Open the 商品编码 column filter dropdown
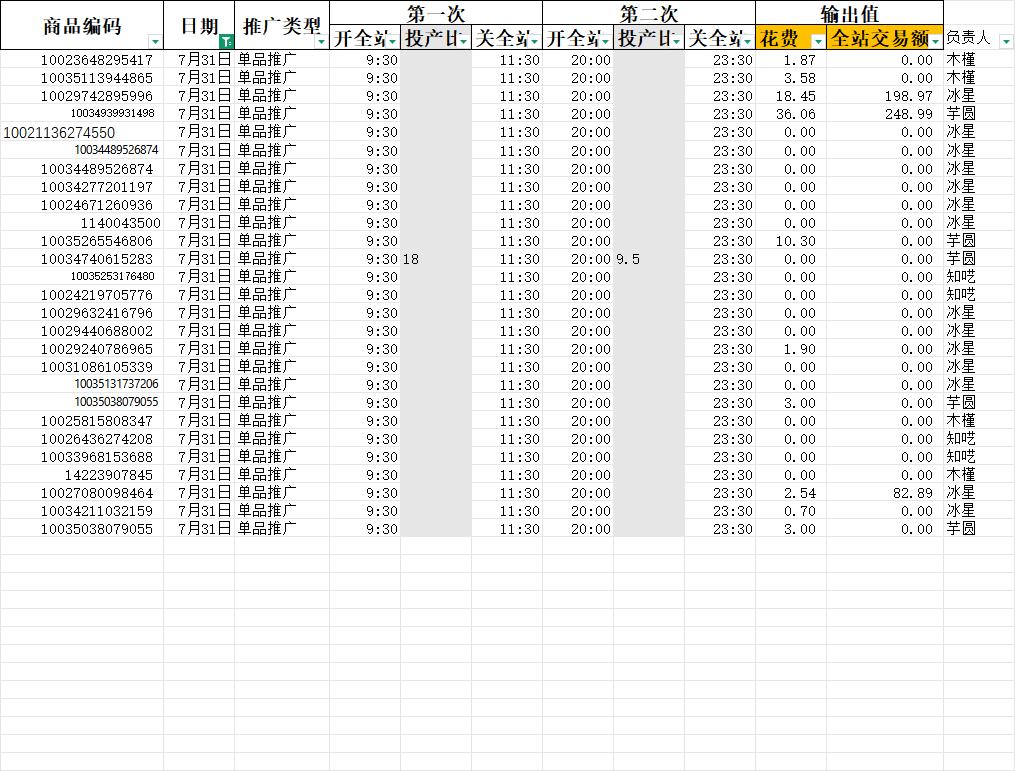 click(x=155, y=42)
